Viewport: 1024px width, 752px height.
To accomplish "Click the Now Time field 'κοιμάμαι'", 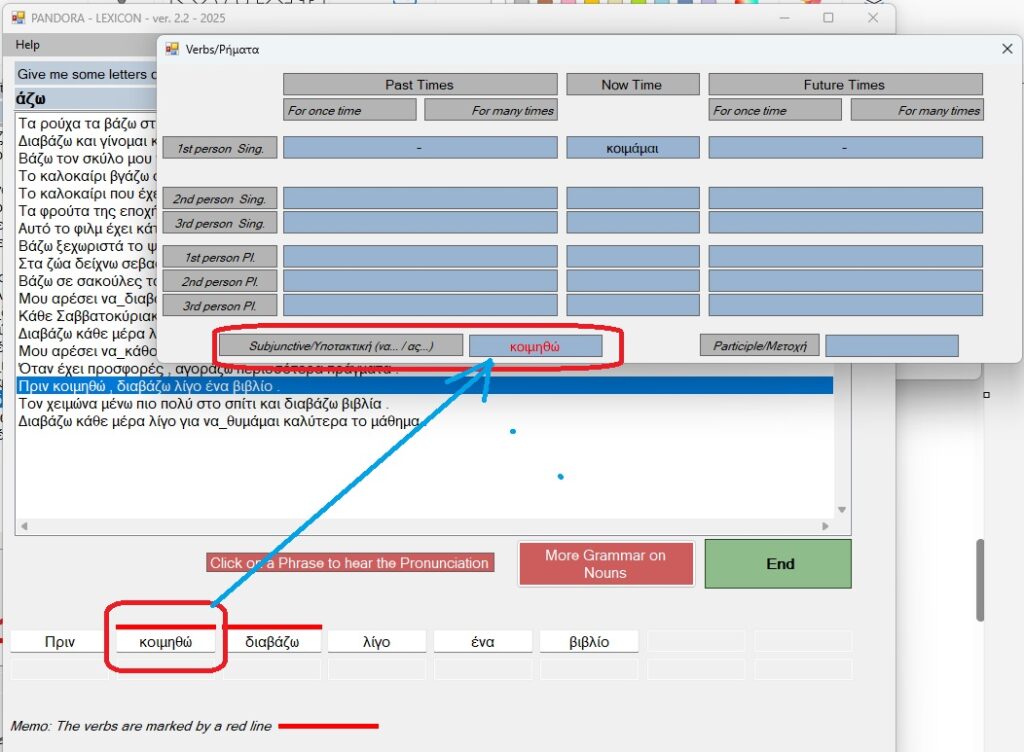I will point(632,148).
